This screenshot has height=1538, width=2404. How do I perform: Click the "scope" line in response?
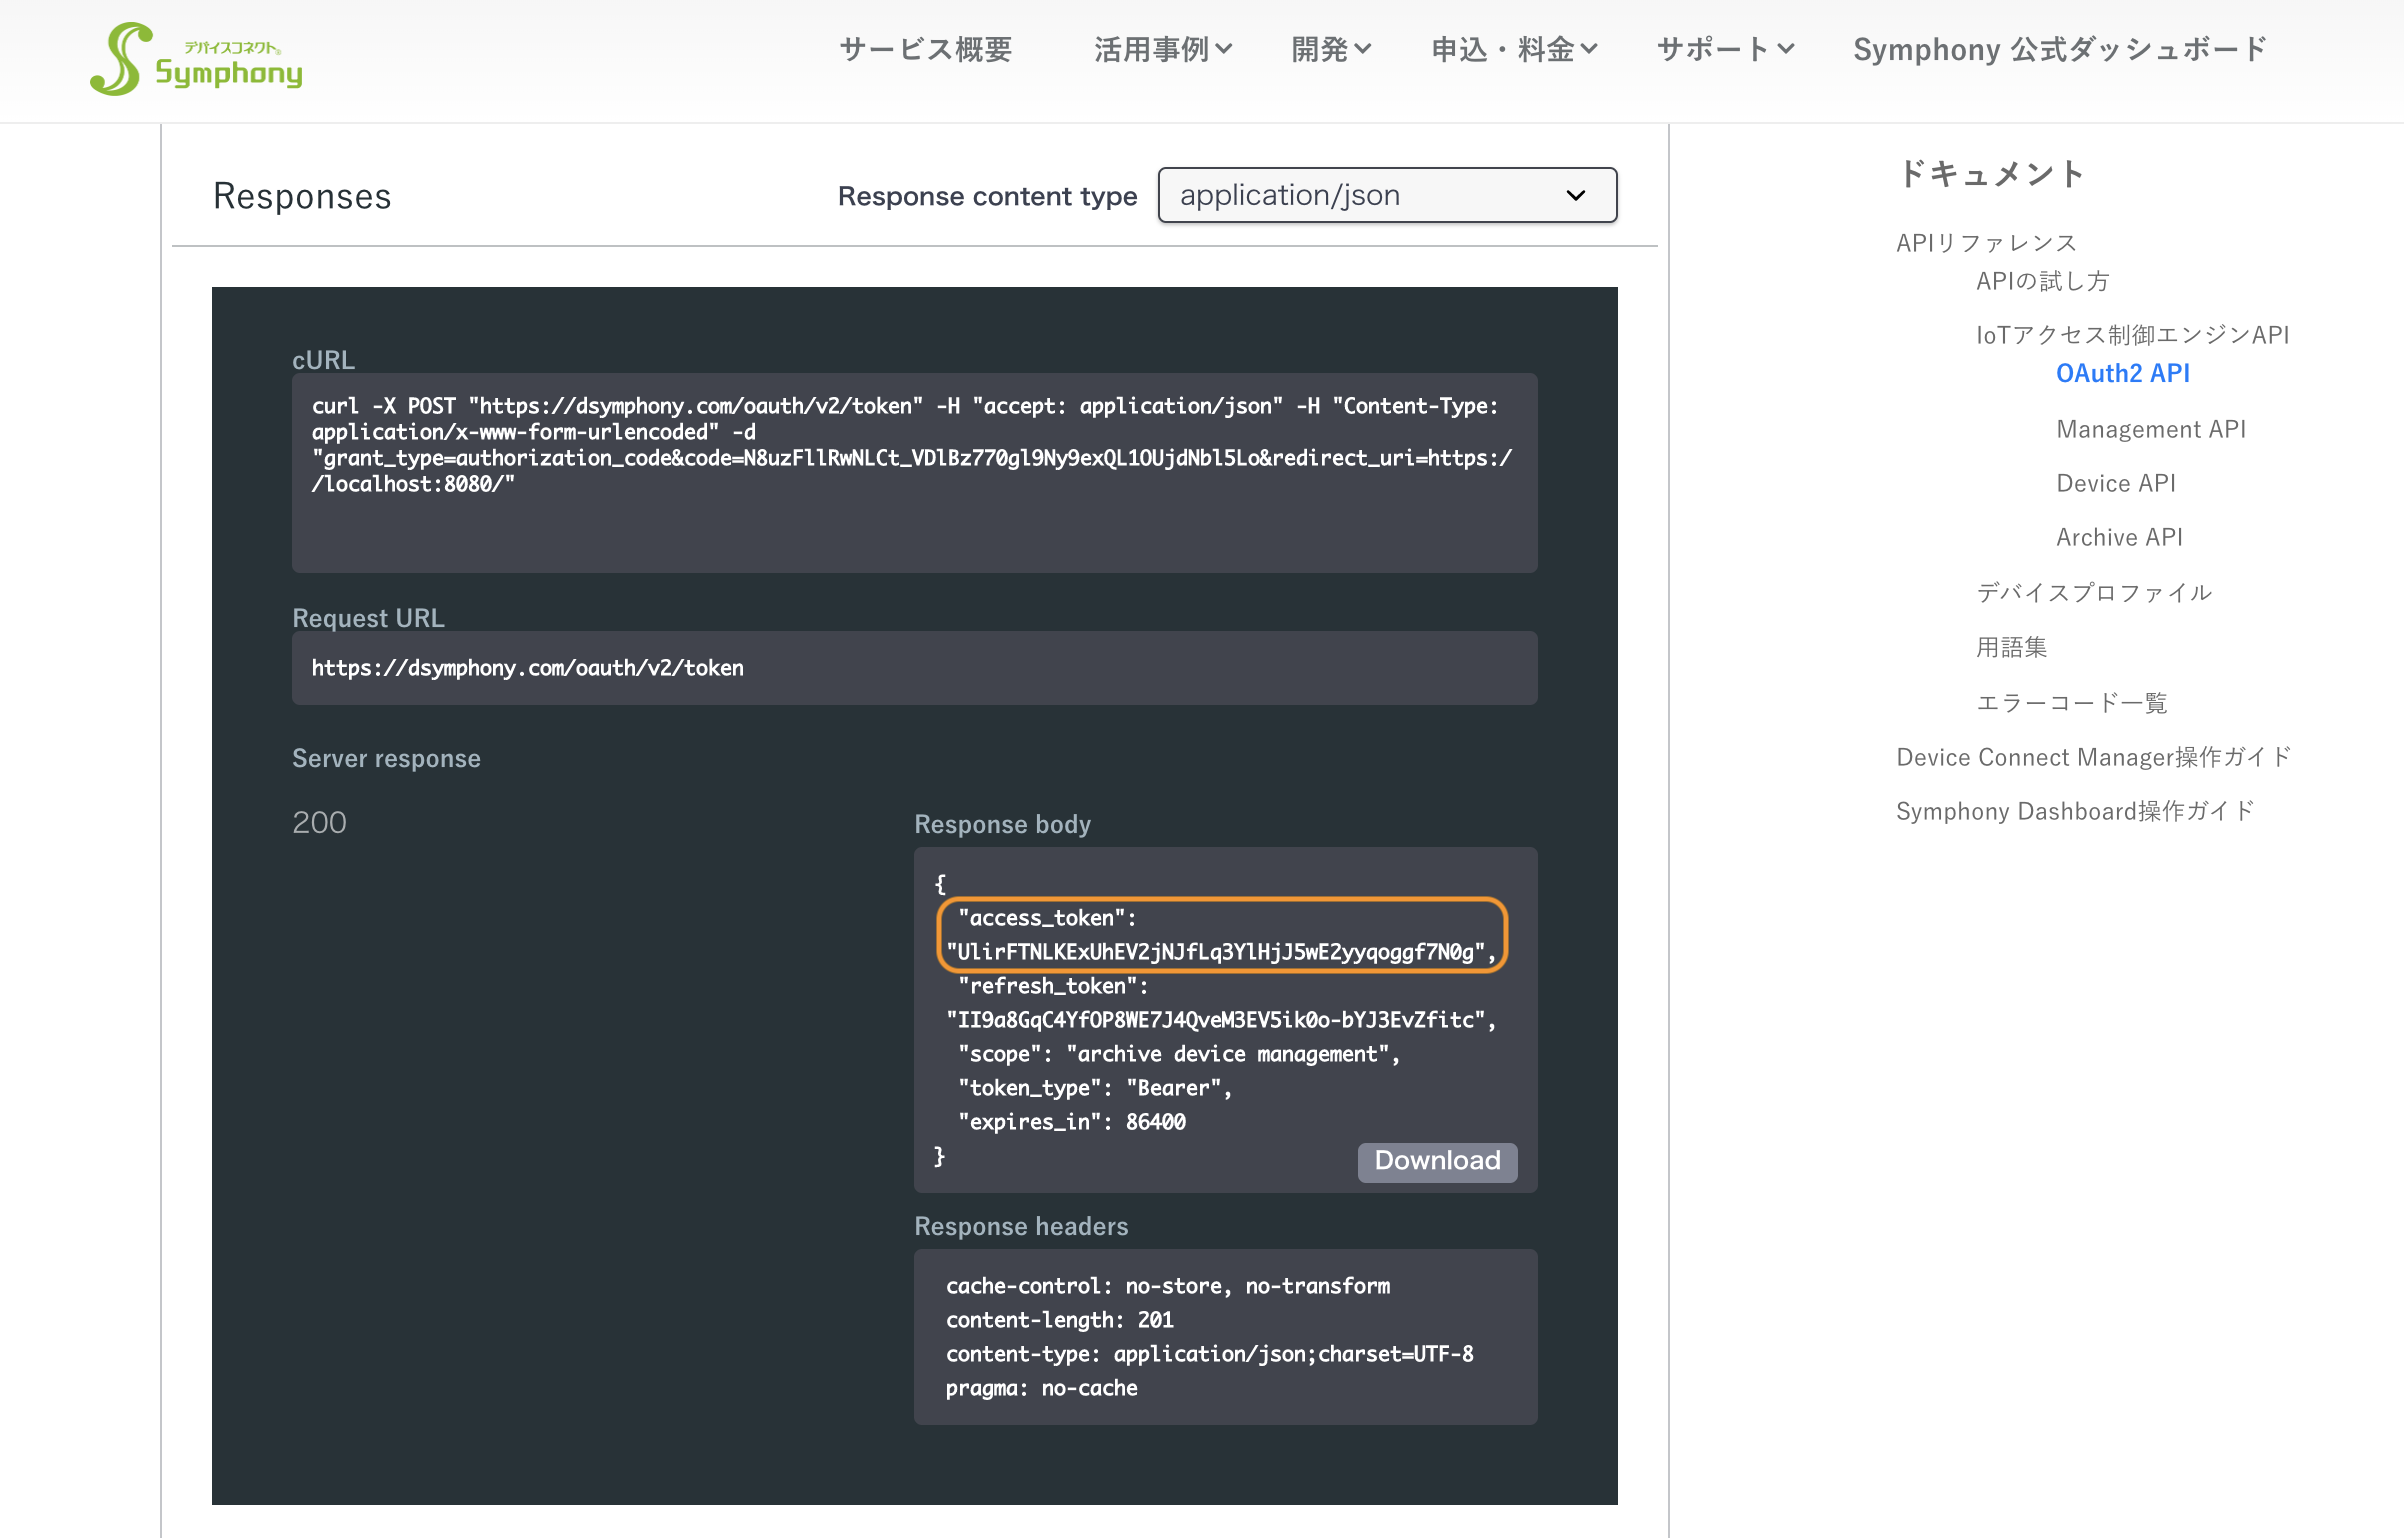pyautogui.click(x=1178, y=1053)
